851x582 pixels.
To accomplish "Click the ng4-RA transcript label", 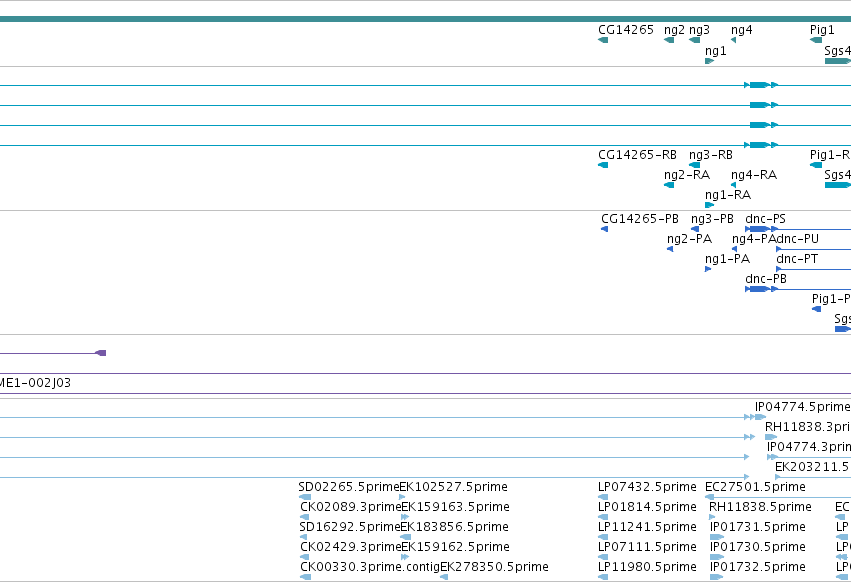I will tap(754, 175).
